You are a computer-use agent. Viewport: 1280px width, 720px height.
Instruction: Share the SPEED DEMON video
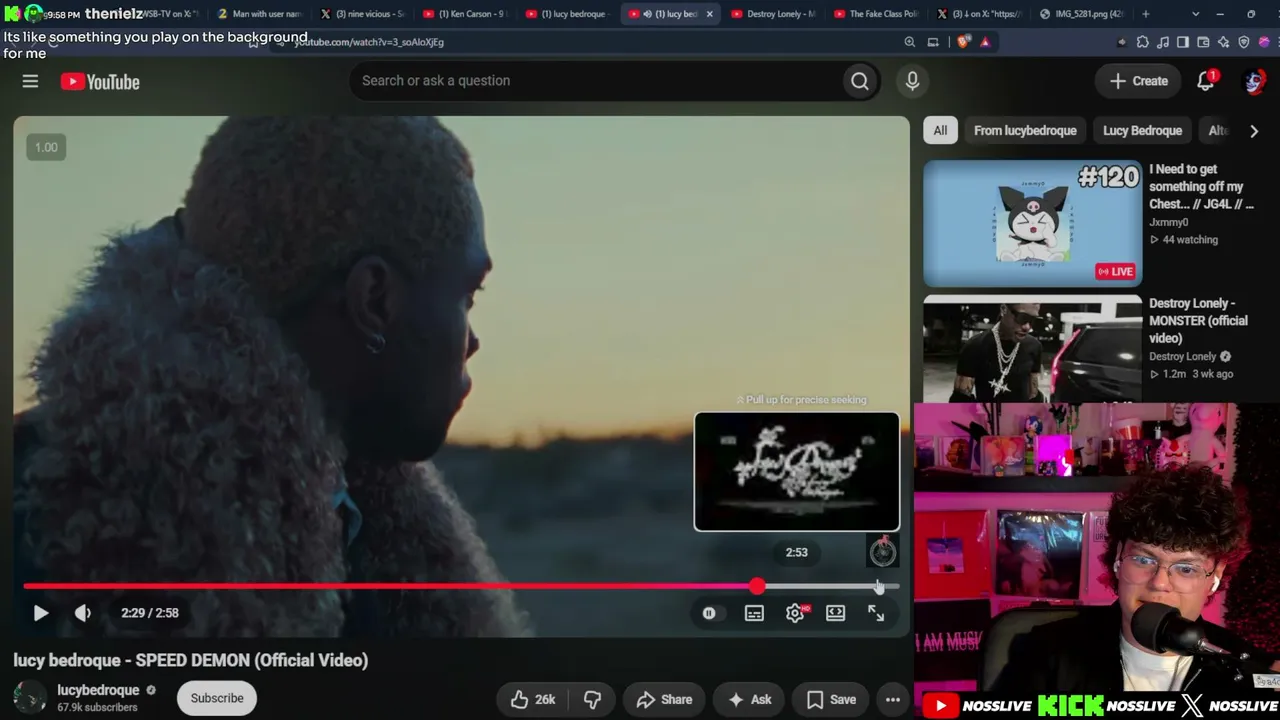pos(665,699)
